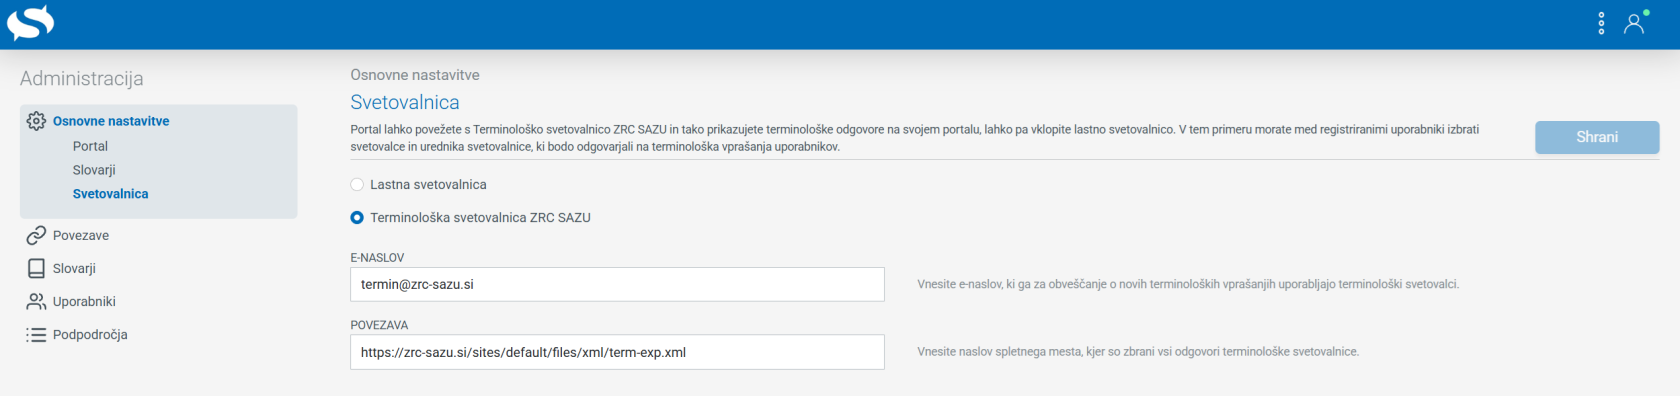Go to main Slovarji sidebar entry

[x=74, y=268]
